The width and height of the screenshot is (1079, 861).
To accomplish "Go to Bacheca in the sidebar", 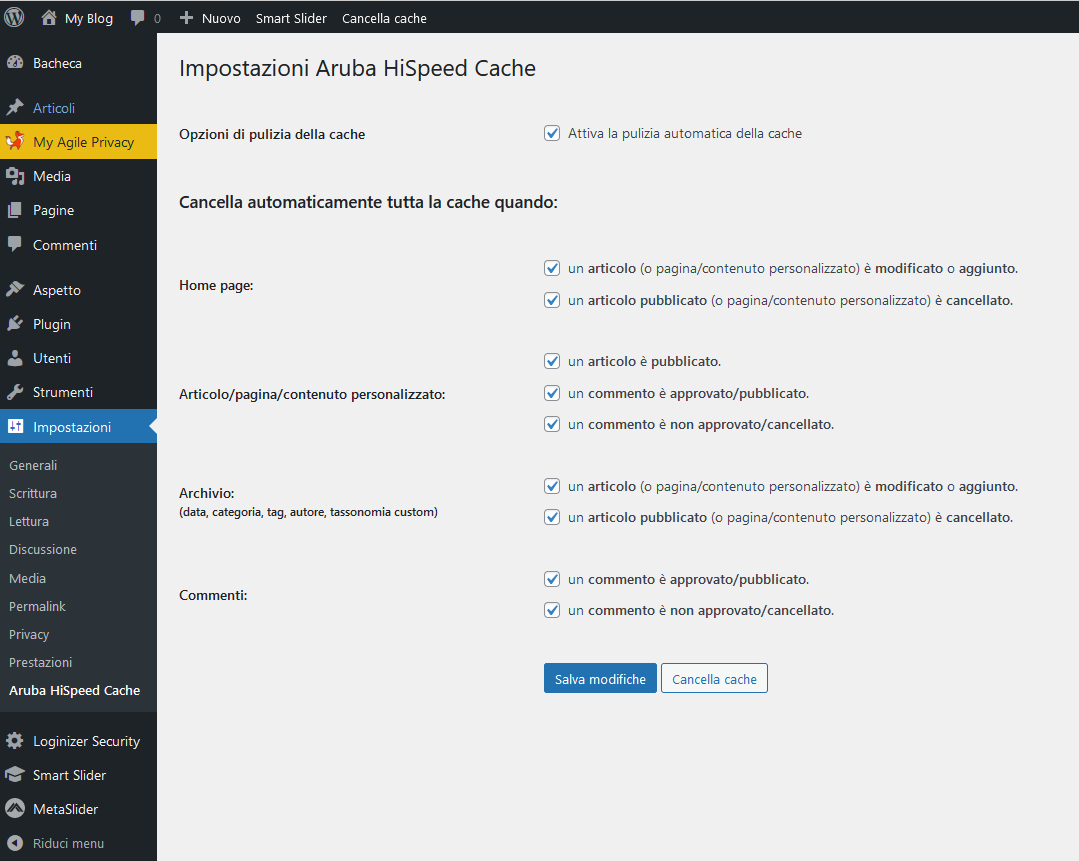I will (x=78, y=63).
